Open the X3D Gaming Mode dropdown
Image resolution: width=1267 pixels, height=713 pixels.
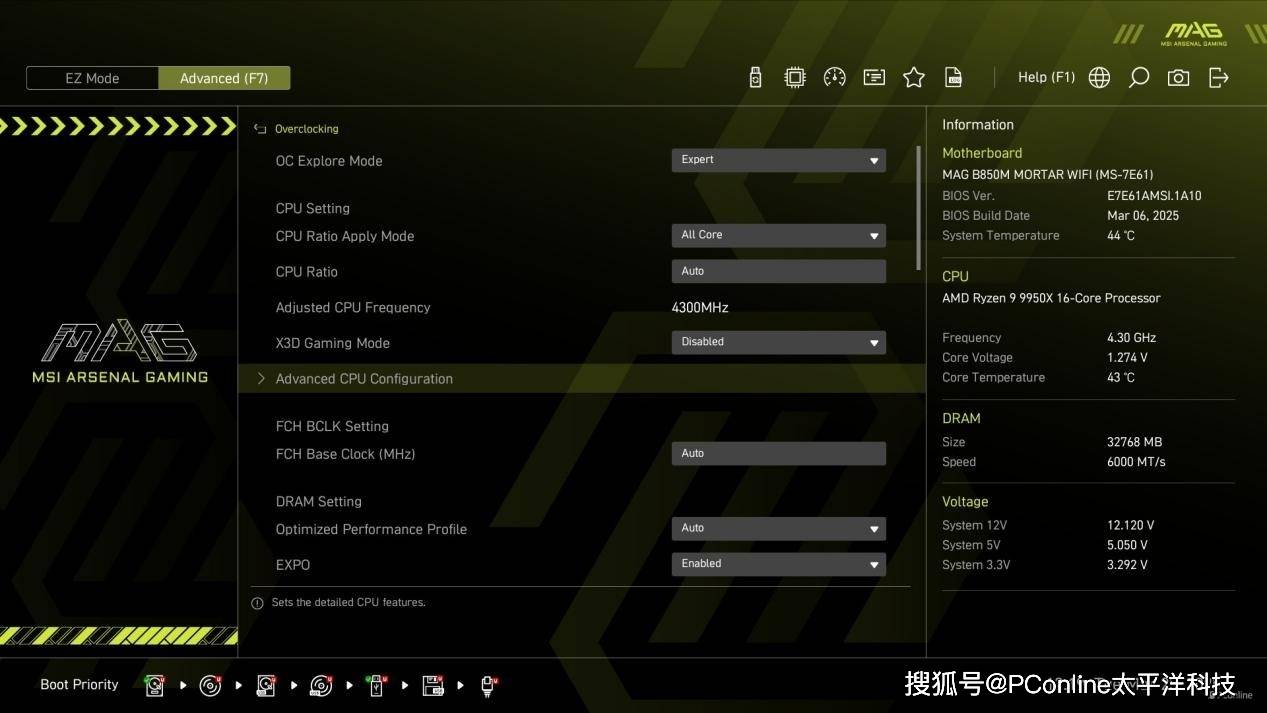[x=778, y=342]
